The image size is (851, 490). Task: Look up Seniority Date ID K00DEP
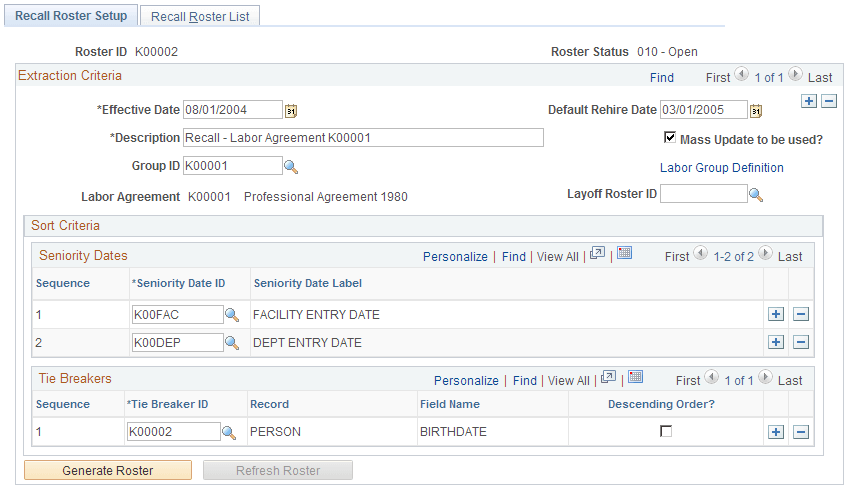tap(232, 343)
